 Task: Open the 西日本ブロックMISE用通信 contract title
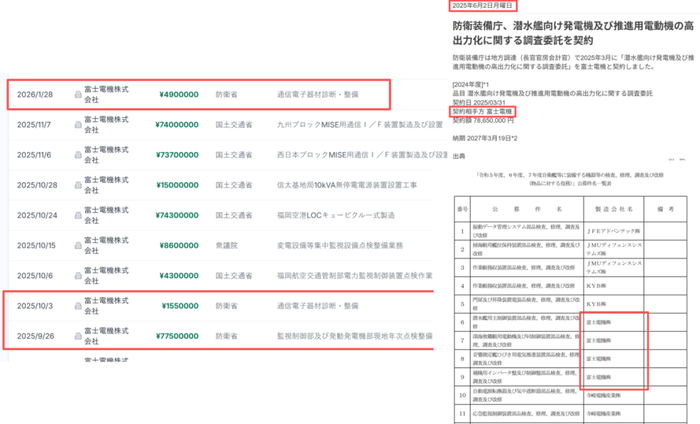click(x=362, y=155)
